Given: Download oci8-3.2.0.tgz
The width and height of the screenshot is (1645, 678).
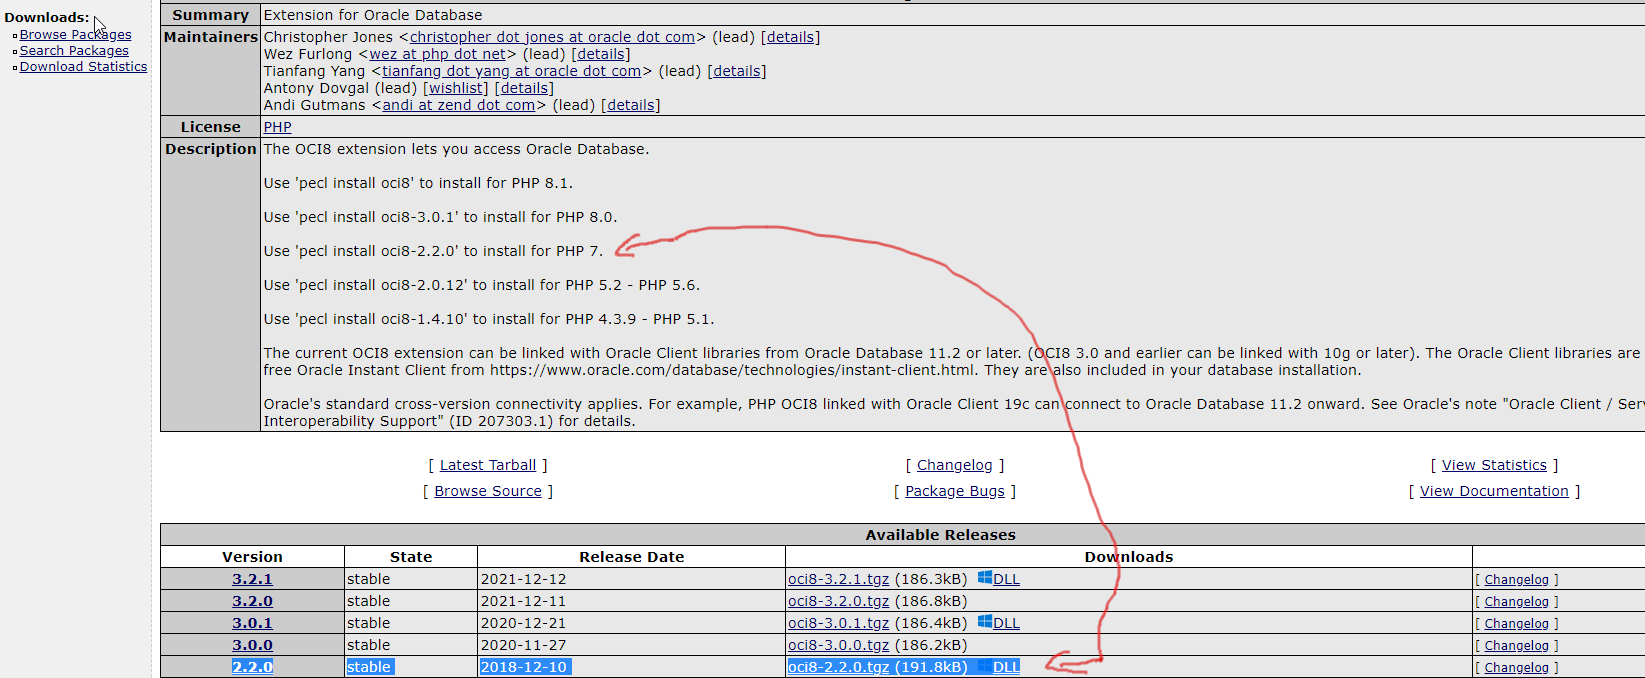Looking at the screenshot, I should click(x=838, y=601).
